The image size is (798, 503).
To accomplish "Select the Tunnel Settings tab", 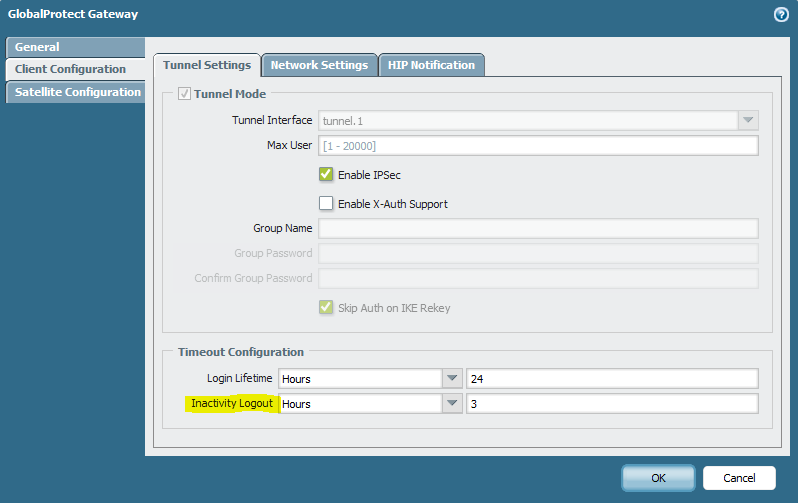I will [207, 65].
